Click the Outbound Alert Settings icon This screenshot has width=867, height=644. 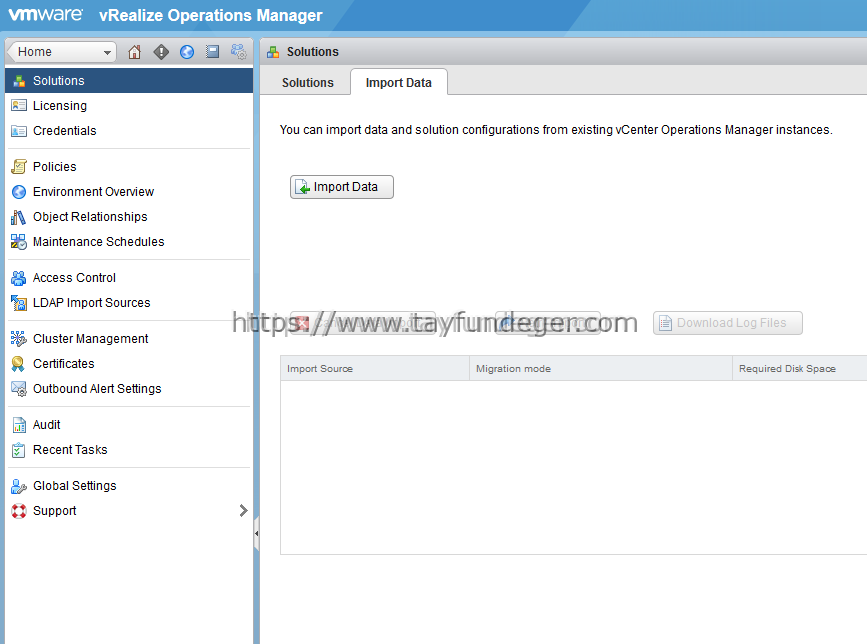19,389
